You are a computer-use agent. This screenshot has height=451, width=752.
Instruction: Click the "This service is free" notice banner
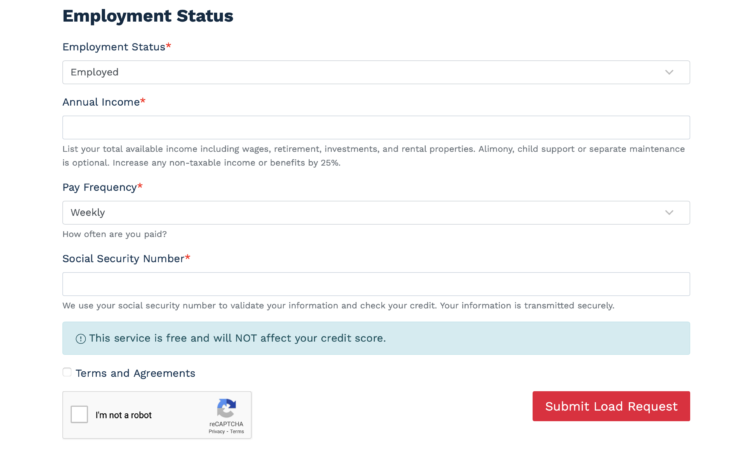coord(376,338)
